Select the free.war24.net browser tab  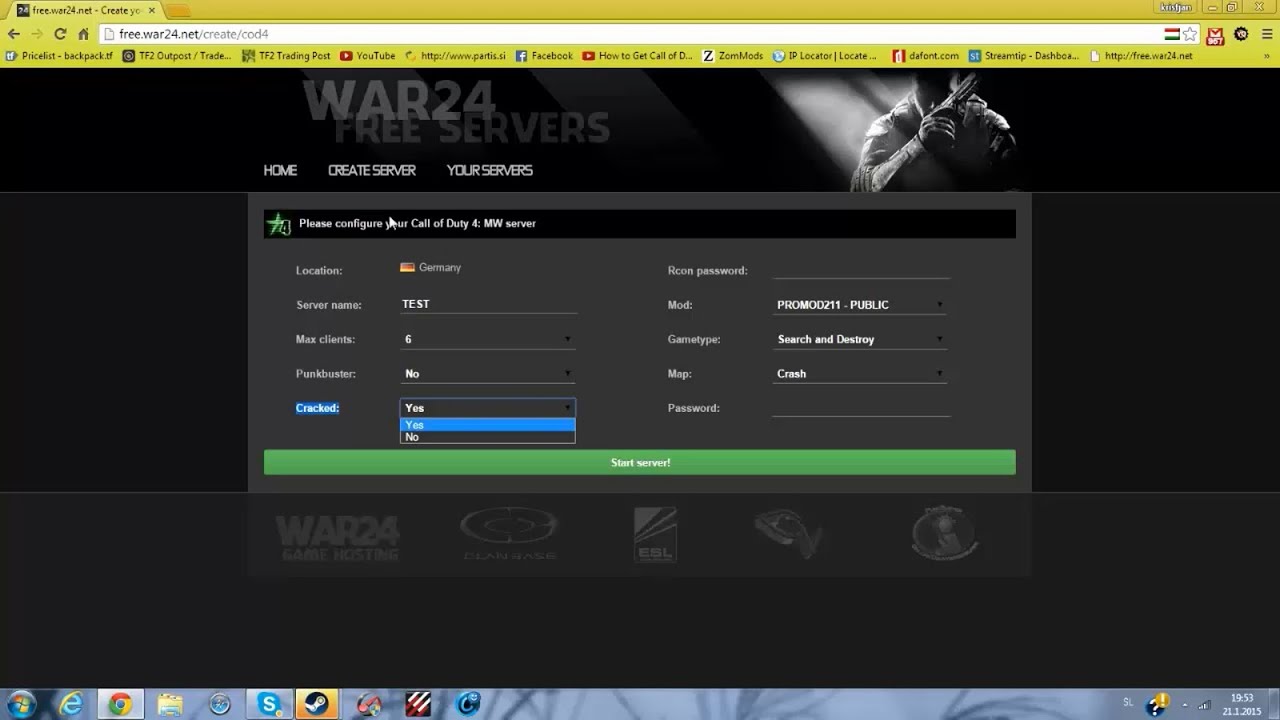(85, 10)
